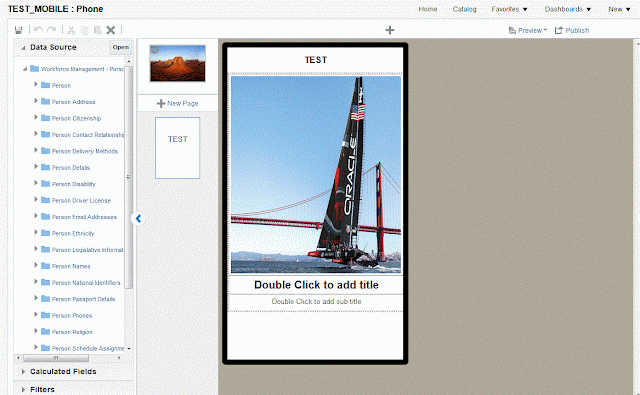Image resolution: width=640 pixels, height=395 pixels.
Task: Select the TEST page thumbnail
Action: 178,148
